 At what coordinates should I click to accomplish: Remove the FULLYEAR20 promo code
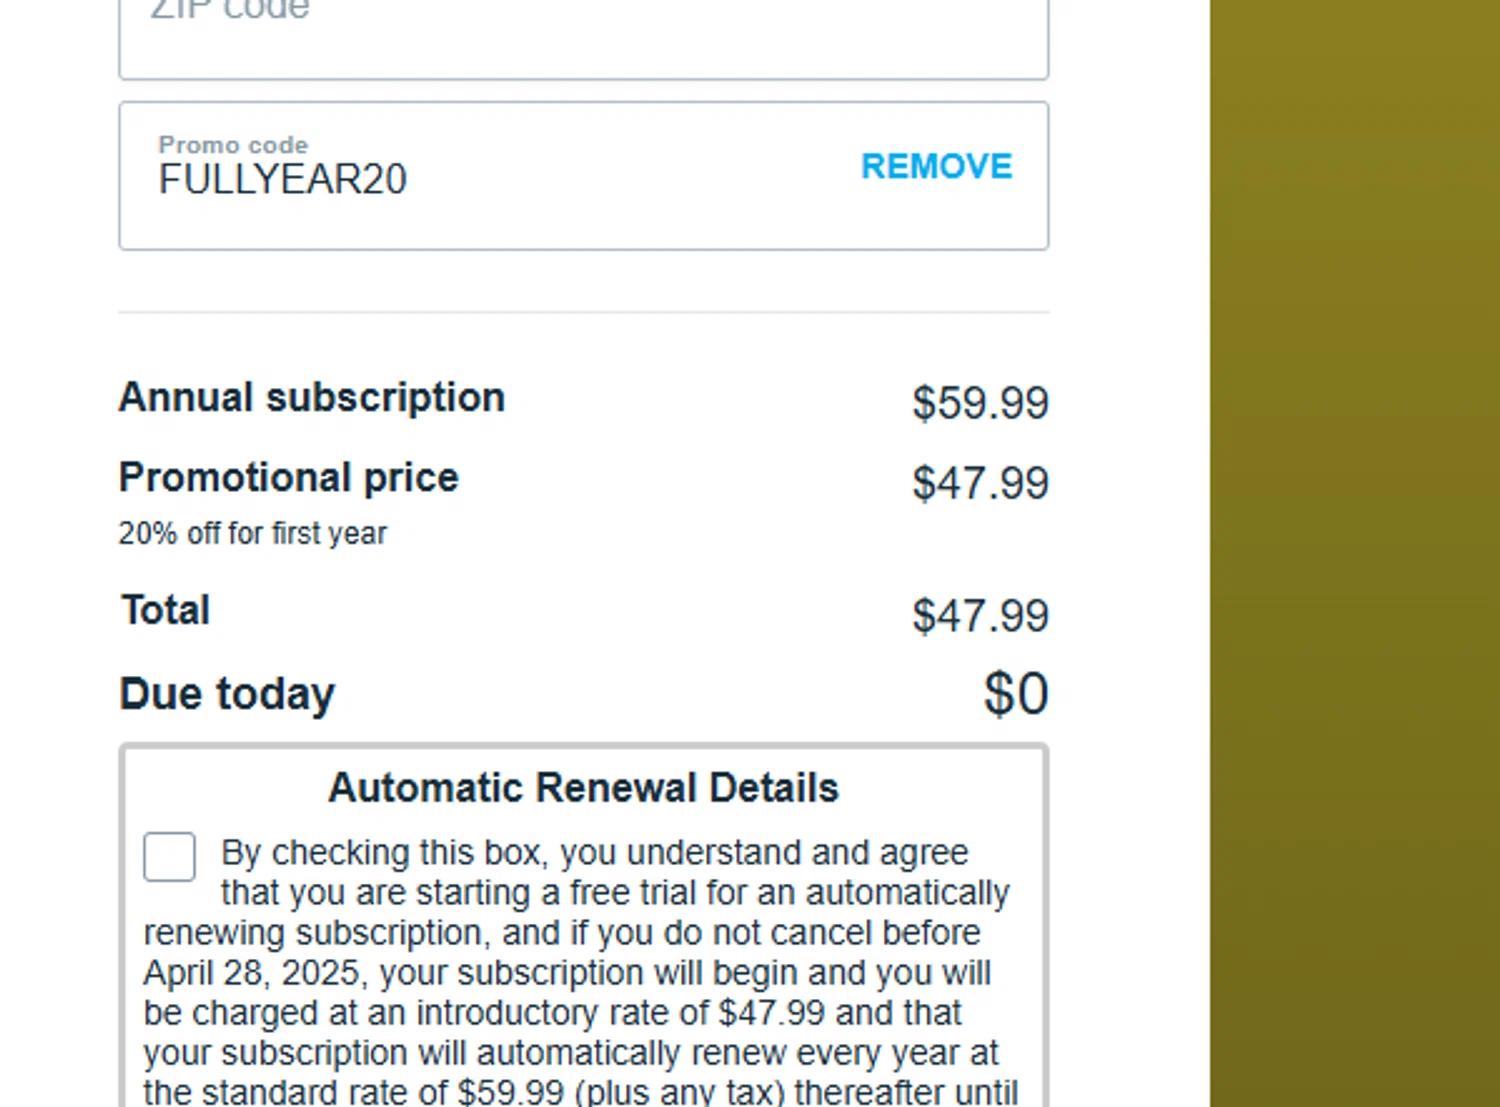pos(936,166)
